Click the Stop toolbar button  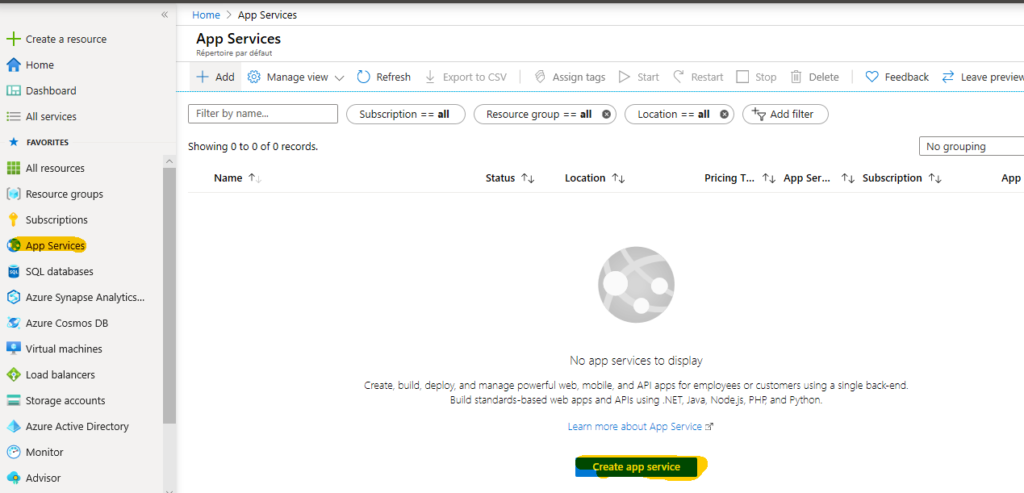click(756, 77)
